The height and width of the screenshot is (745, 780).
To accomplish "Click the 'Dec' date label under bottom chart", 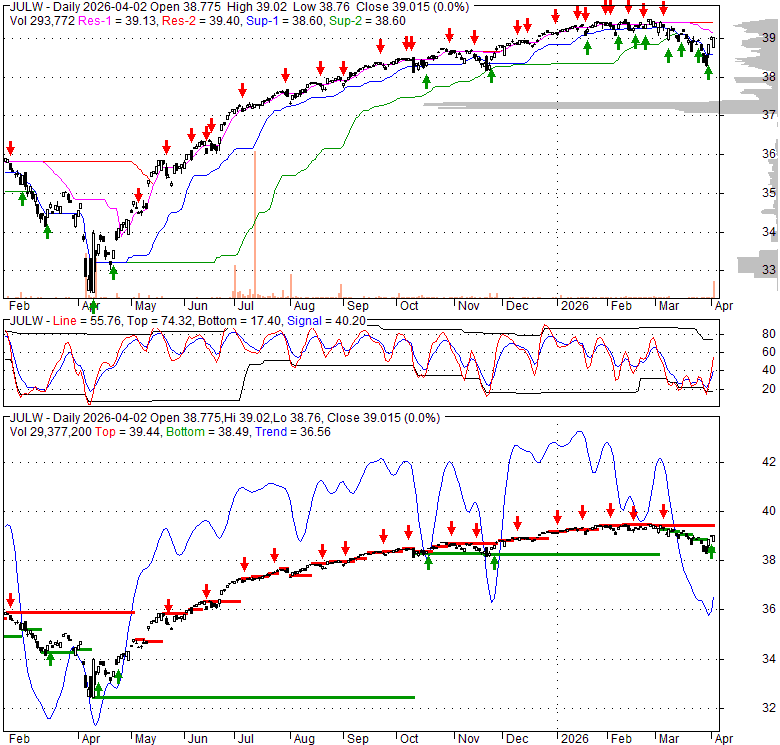I will pos(517,739).
